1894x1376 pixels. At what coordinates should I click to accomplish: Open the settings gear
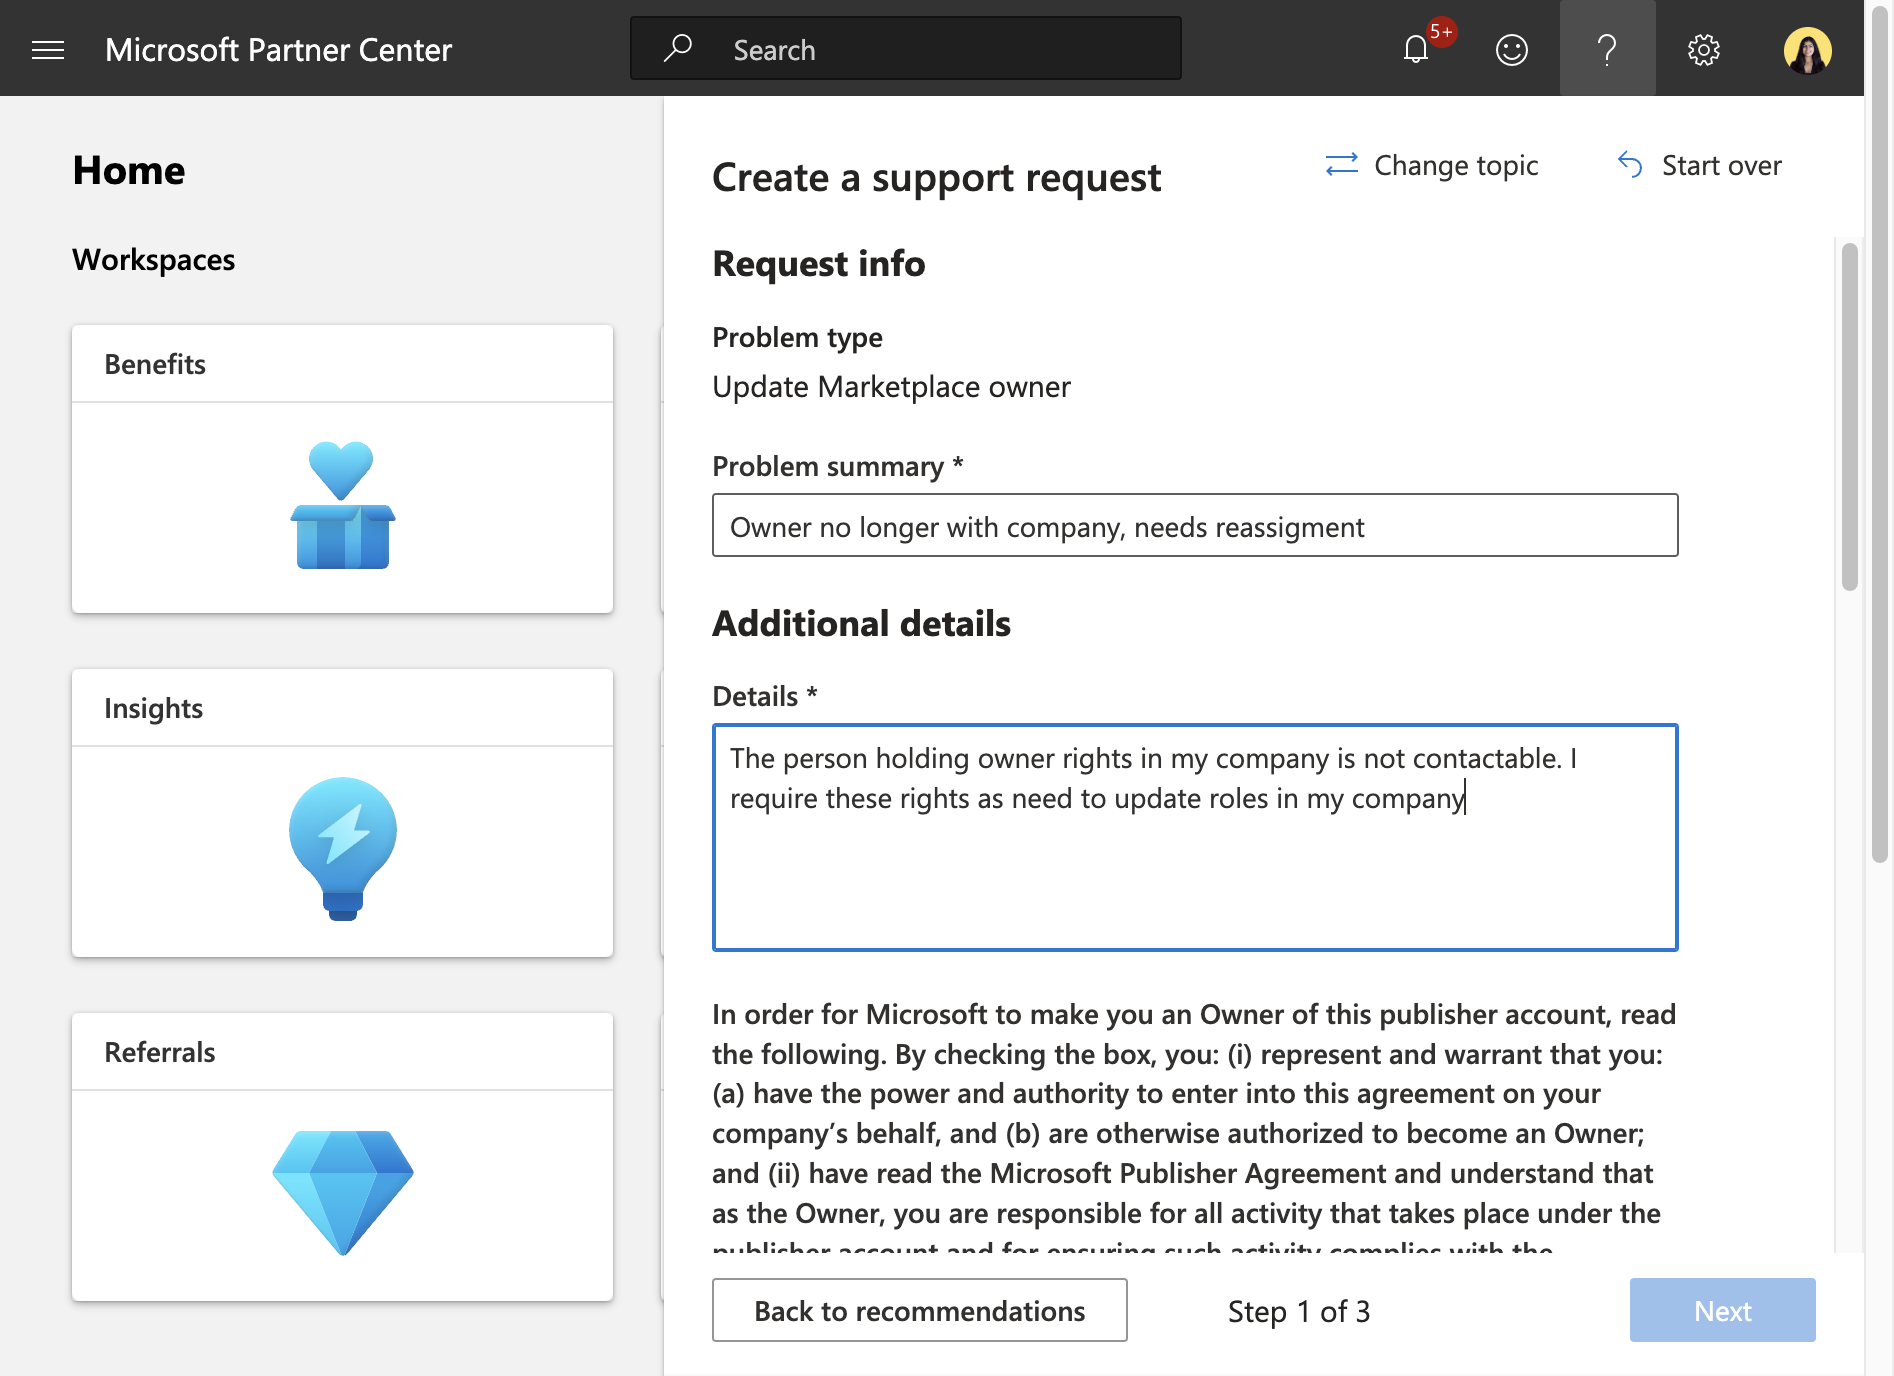[x=1704, y=49]
